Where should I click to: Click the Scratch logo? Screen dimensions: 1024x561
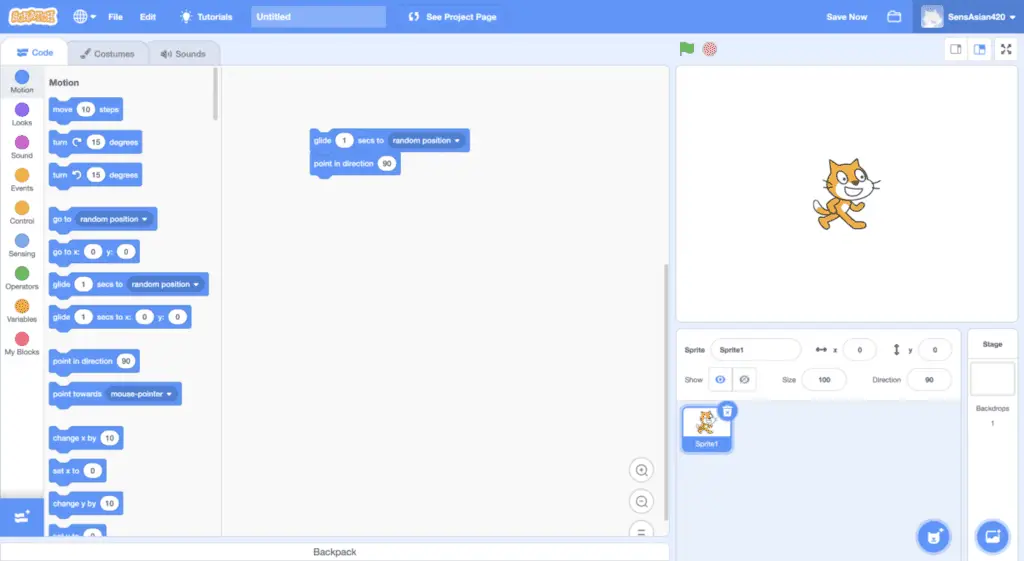coord(33,16)
